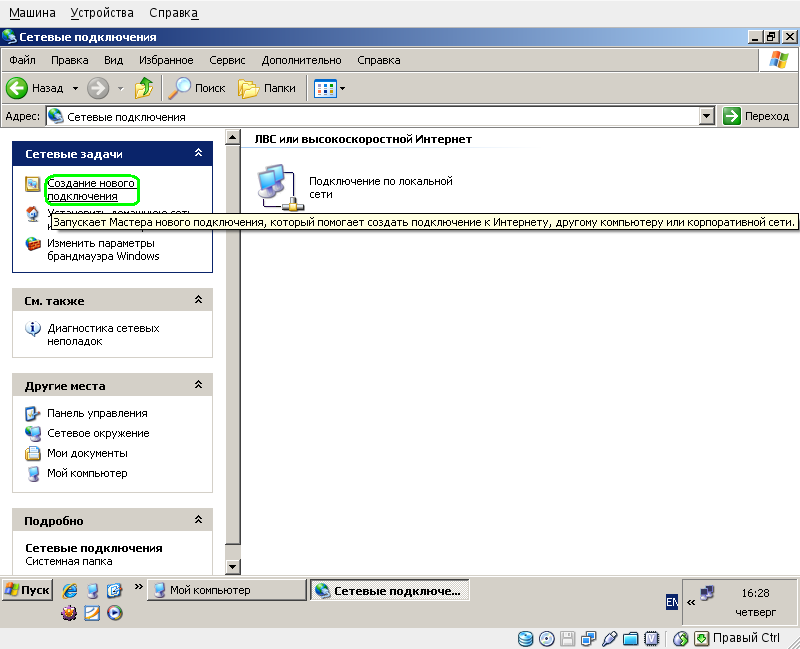Click the VirtualBox virtualization chip icon
This screenshot has height=649, width=800.
click(x=652, y=638)
